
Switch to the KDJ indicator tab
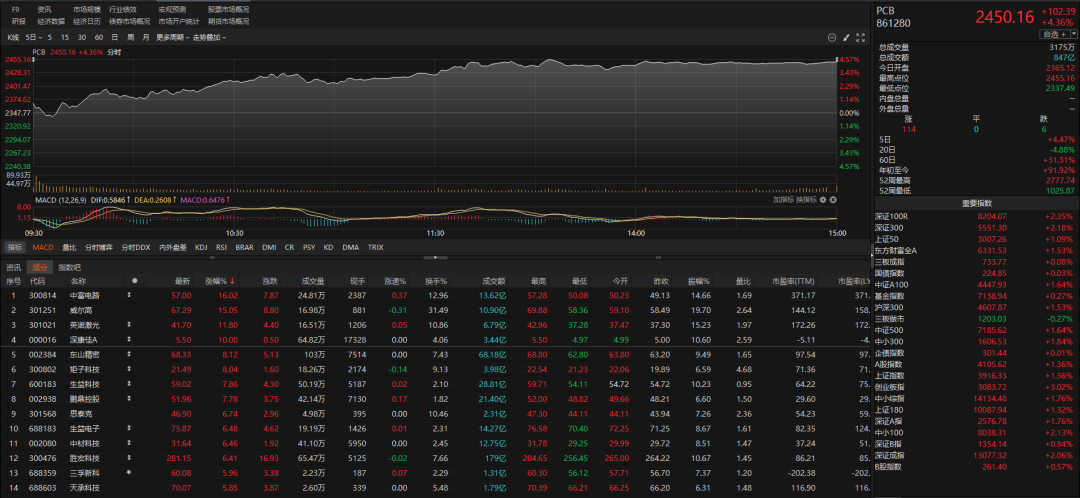(x=201, y=247)
